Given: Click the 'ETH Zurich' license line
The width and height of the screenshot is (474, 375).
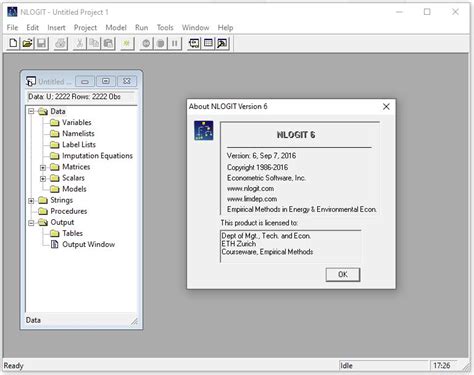Looking at the screenshot, I should coord(239,244).
